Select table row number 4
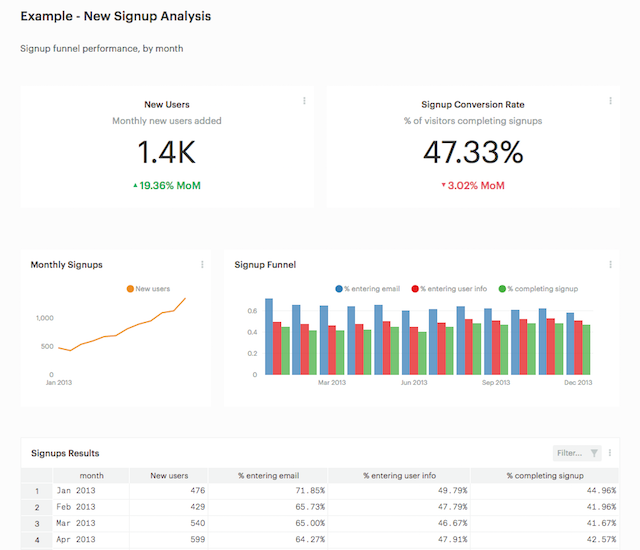Screen dimensions: 640x550 point(37,540)
